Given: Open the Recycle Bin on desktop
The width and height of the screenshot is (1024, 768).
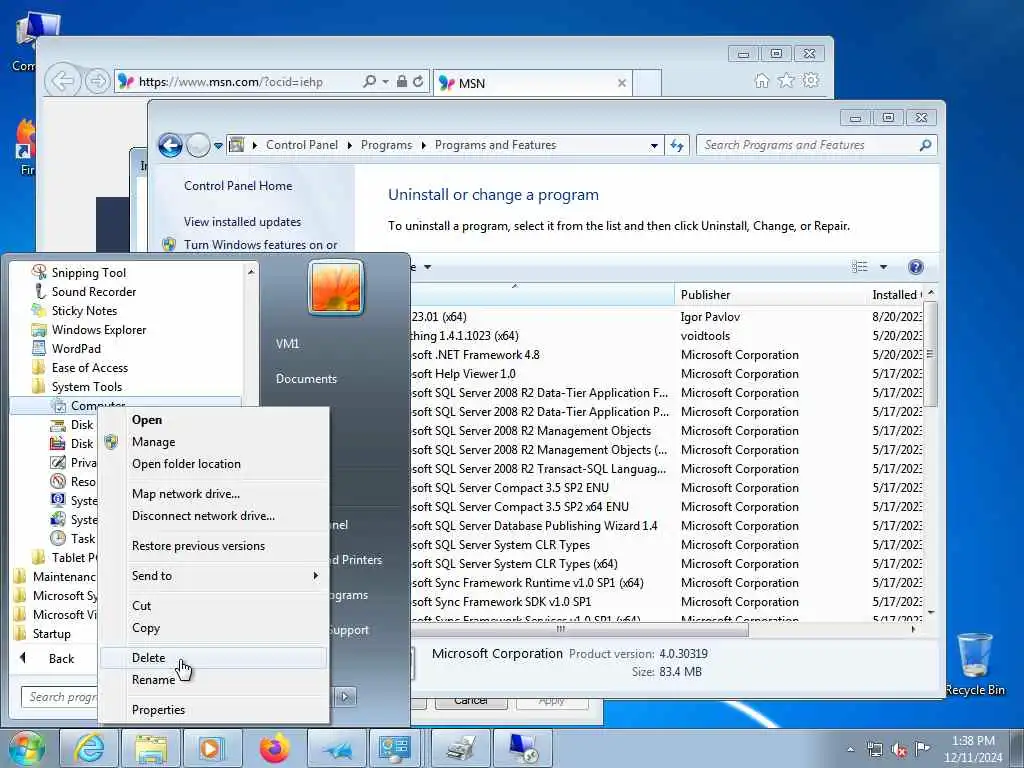Looking at the screenshot, I should pos(975,664).
